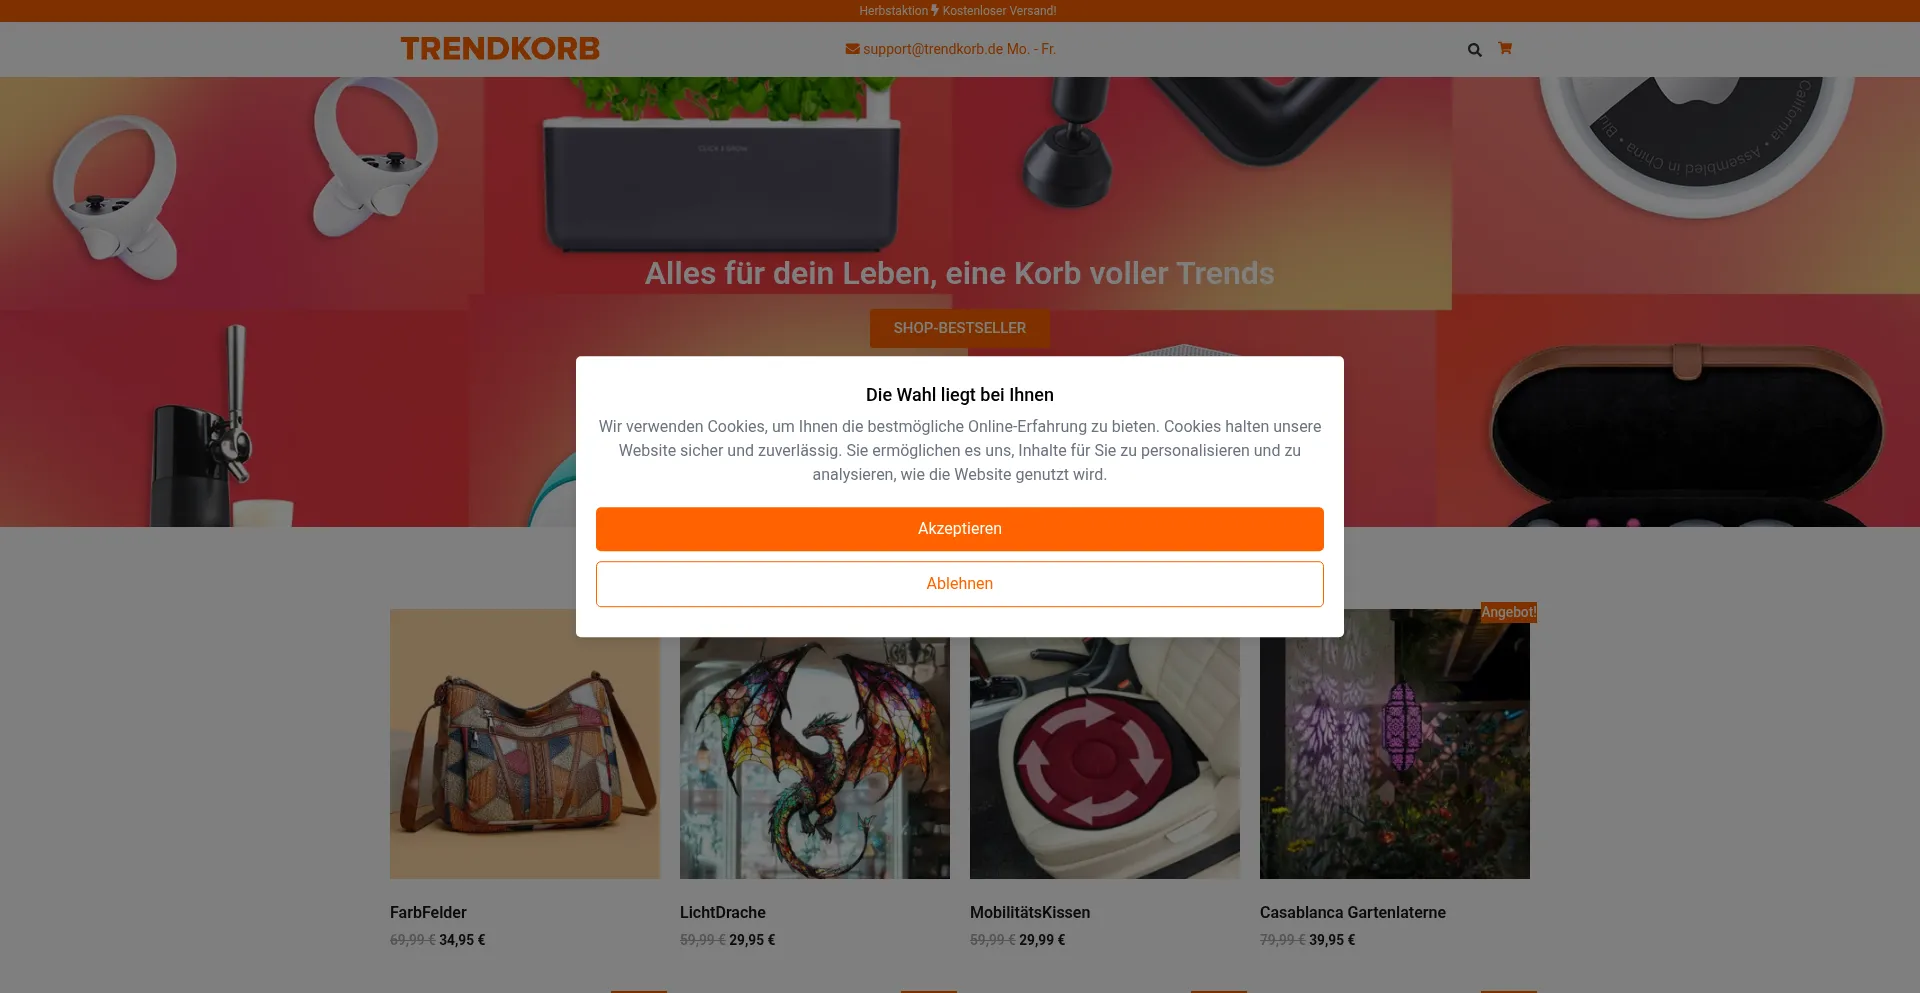Click the TRENDKORB logo
This screenshot has height=993, width=1920.
tap(500, 49)
